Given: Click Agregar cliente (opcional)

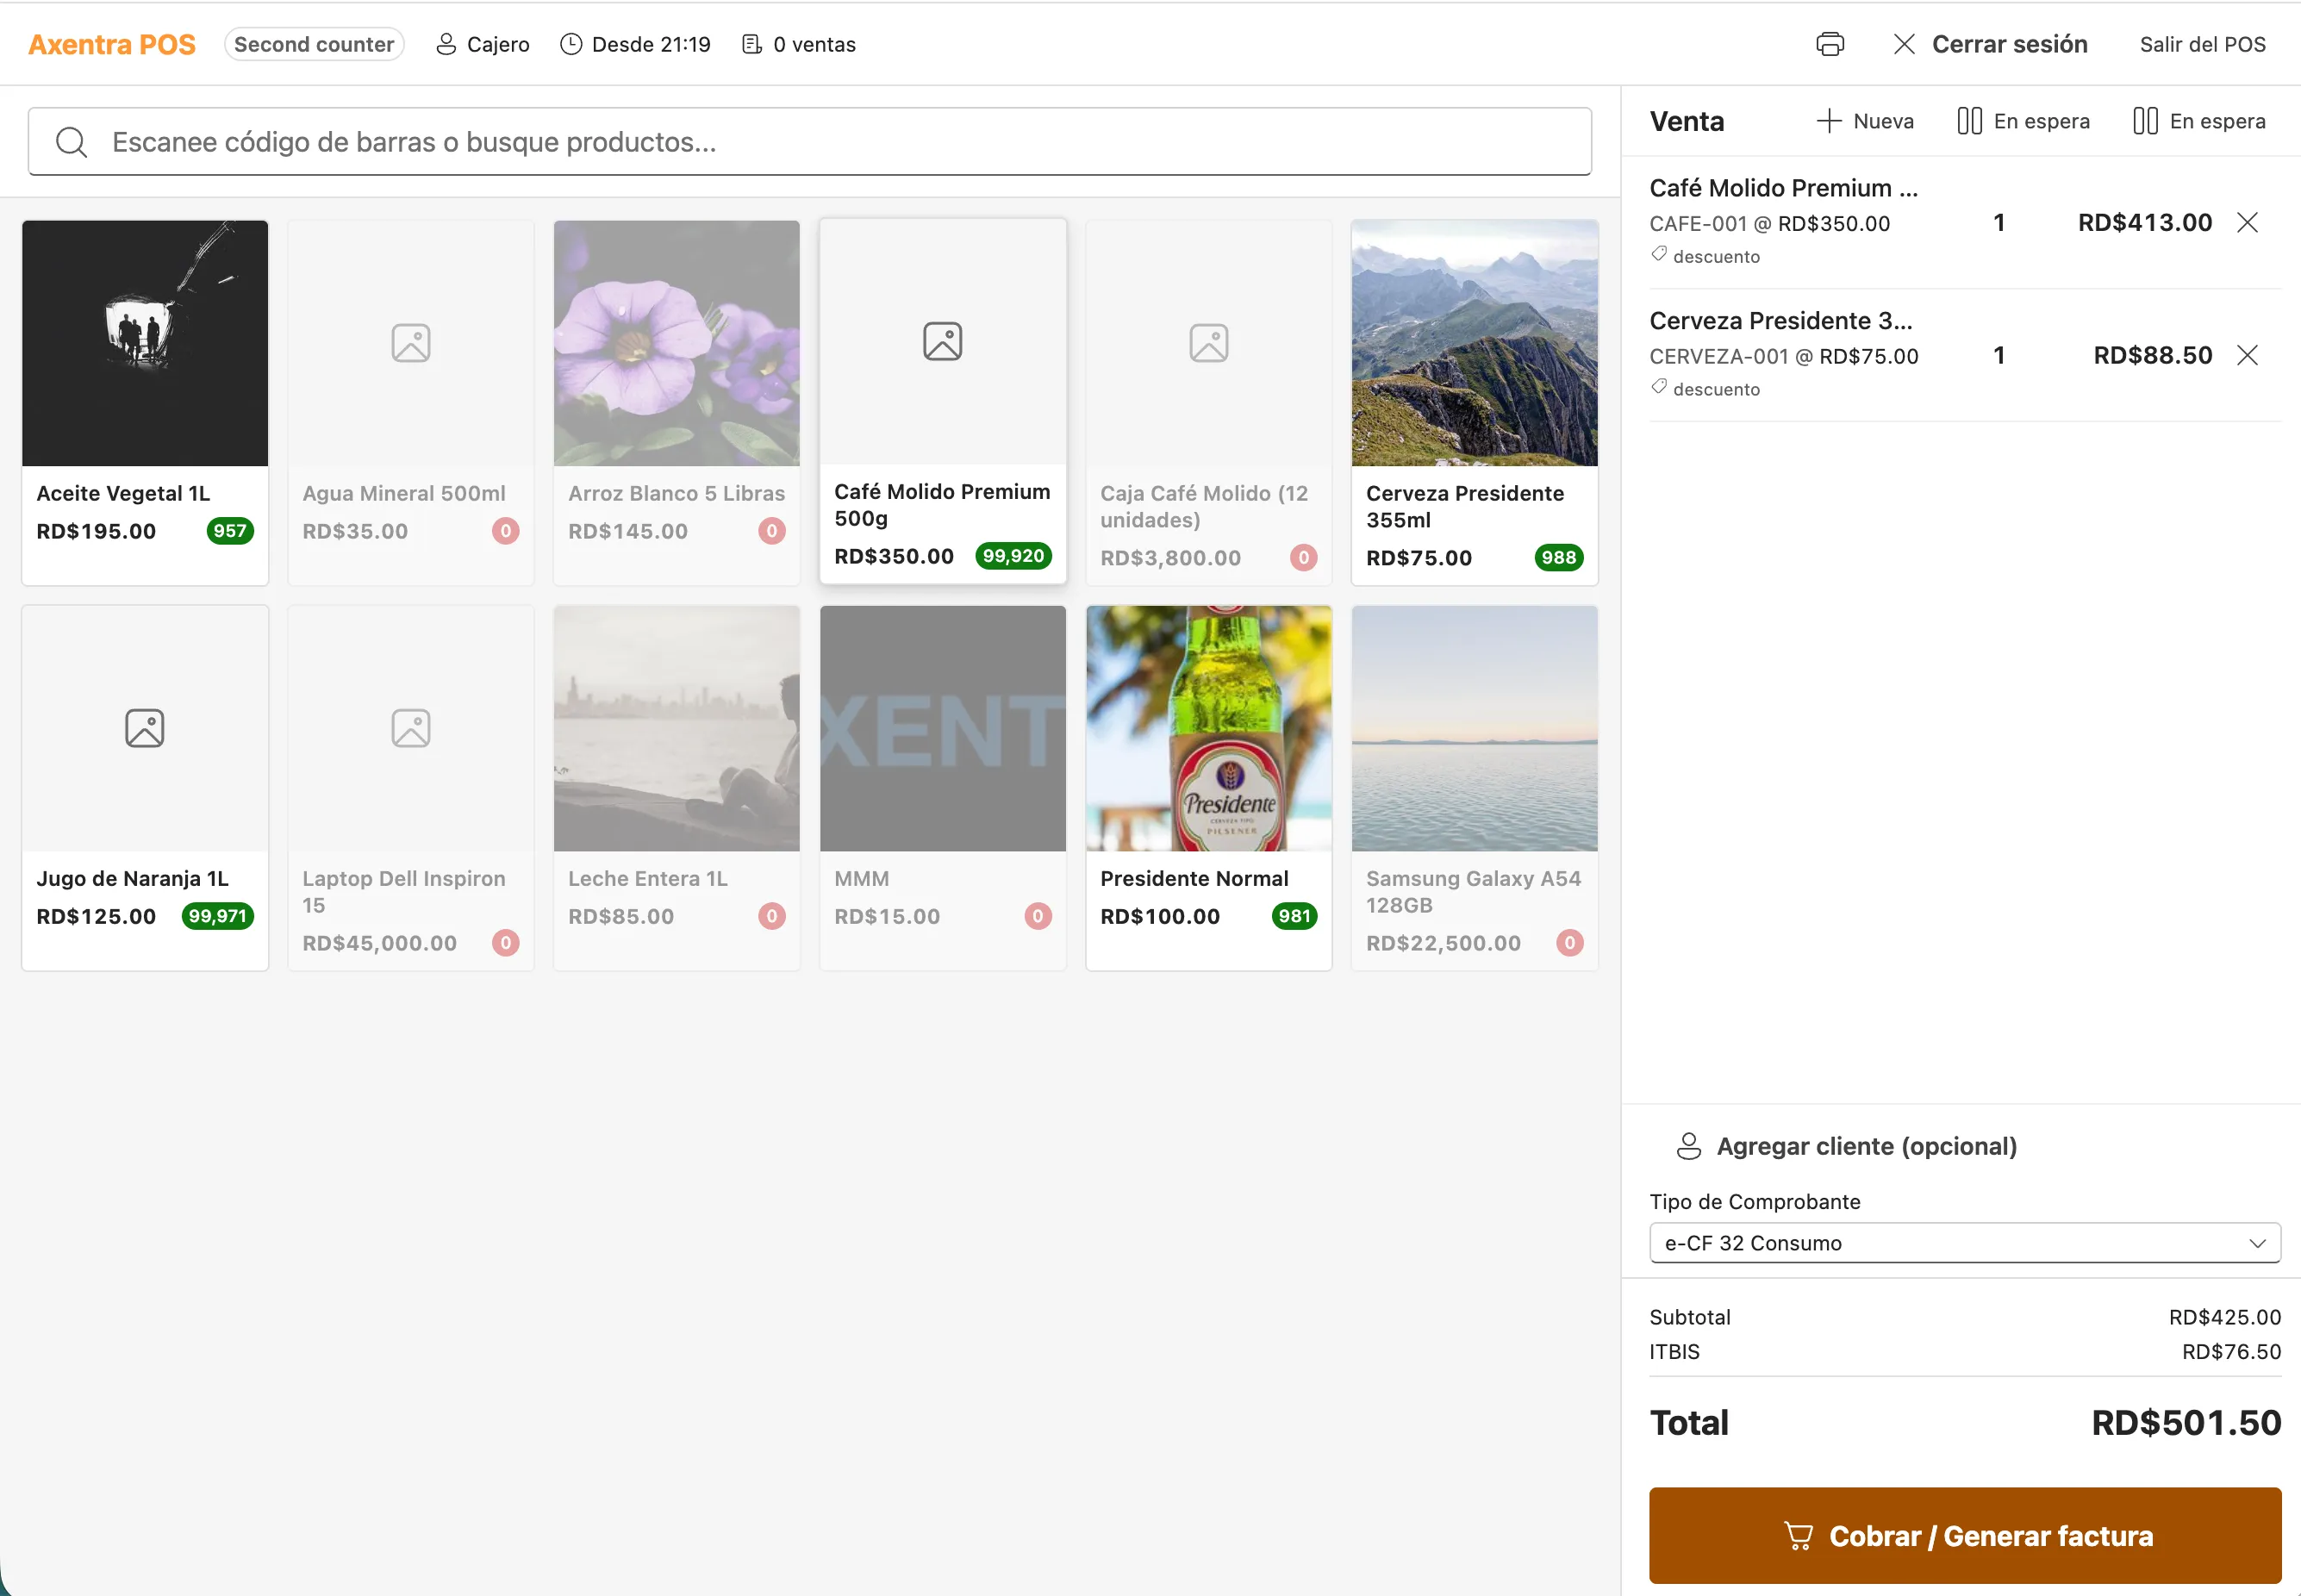Looking at the screenshot, I should (x=1846, y=1146).
